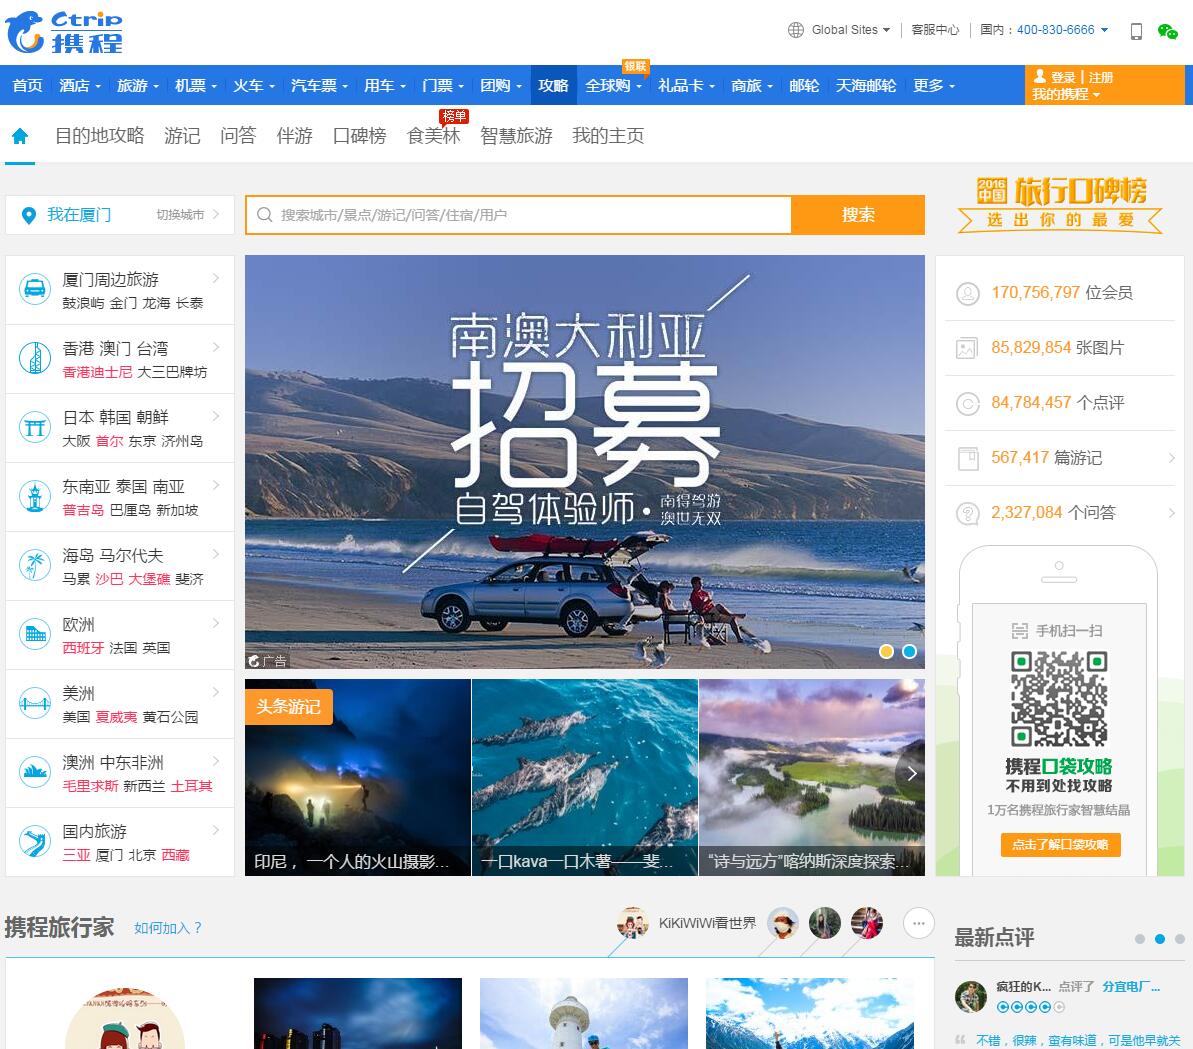The width and height of the screenshot is (1193, 1049).
Task: Open the 印尼，一个人的火山摄影 travelogue thumbnail
Action: [x=358, y=777]
